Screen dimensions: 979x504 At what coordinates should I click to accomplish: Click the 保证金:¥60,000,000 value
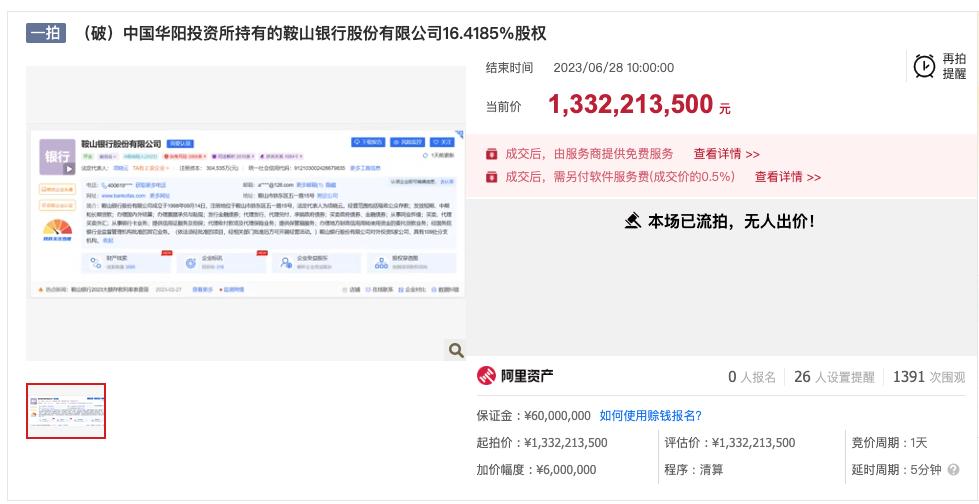534,416
